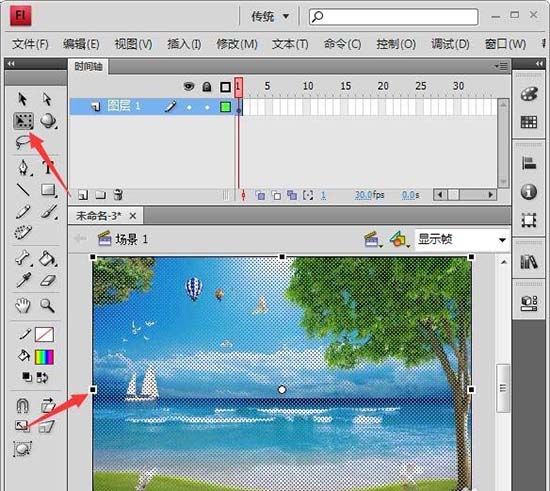The image size is (550, 491).
Task: Select the Lasso tool
Action: click(x=24, y=142)
